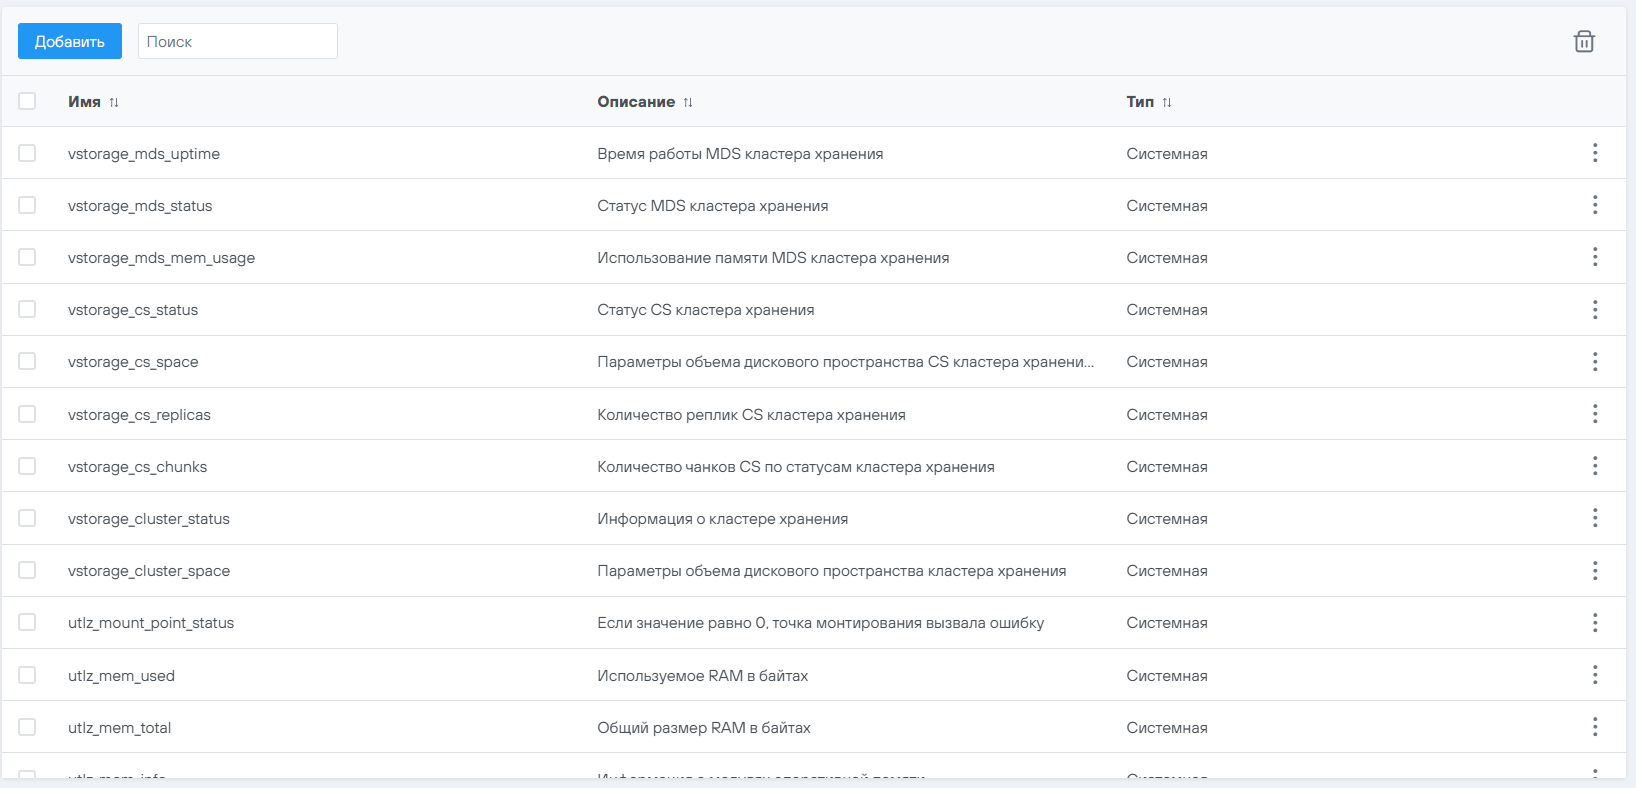This screenshot has width=1636, height=788.
Task: Sort by Тип column sort icon
Action: point(1167,102)
